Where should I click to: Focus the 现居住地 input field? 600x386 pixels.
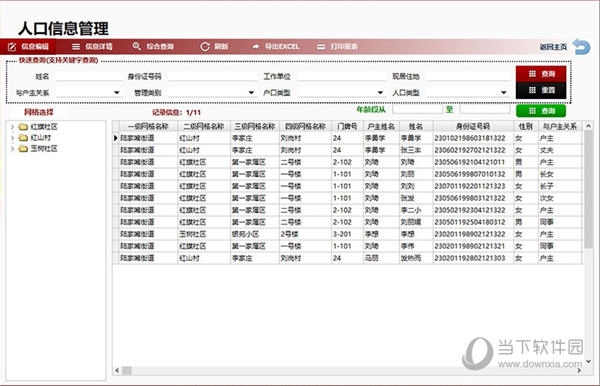[x=468, y=76]
